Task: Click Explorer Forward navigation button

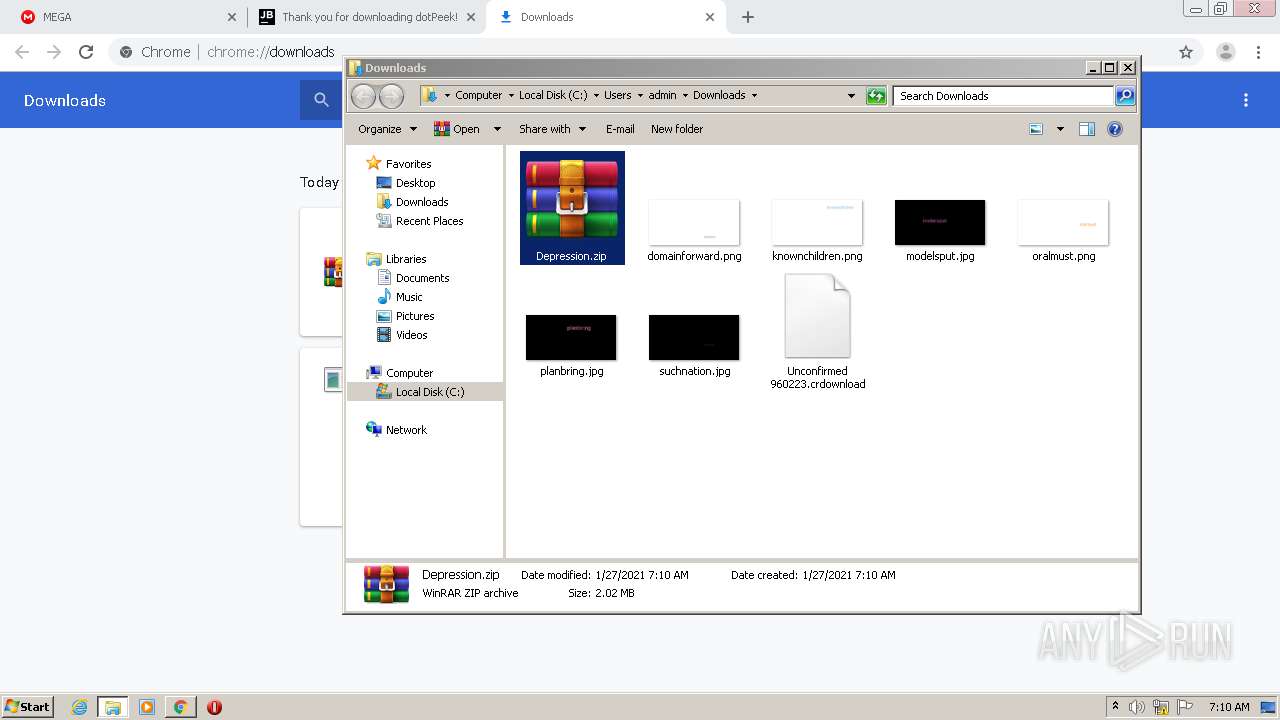Action: coord(391,96)
